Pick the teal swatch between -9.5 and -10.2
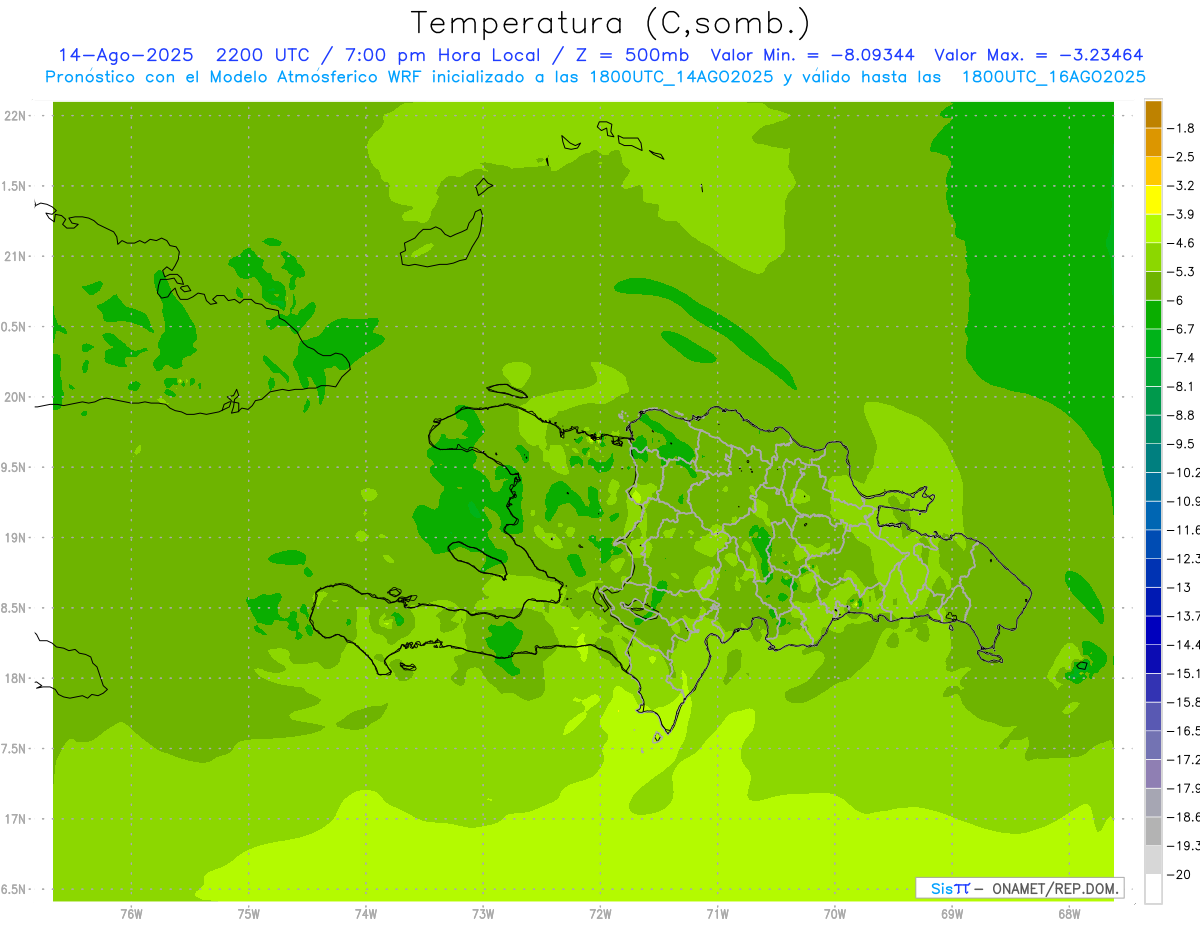This screenshot has width=1200, height=927. [x=1153, y=458]
